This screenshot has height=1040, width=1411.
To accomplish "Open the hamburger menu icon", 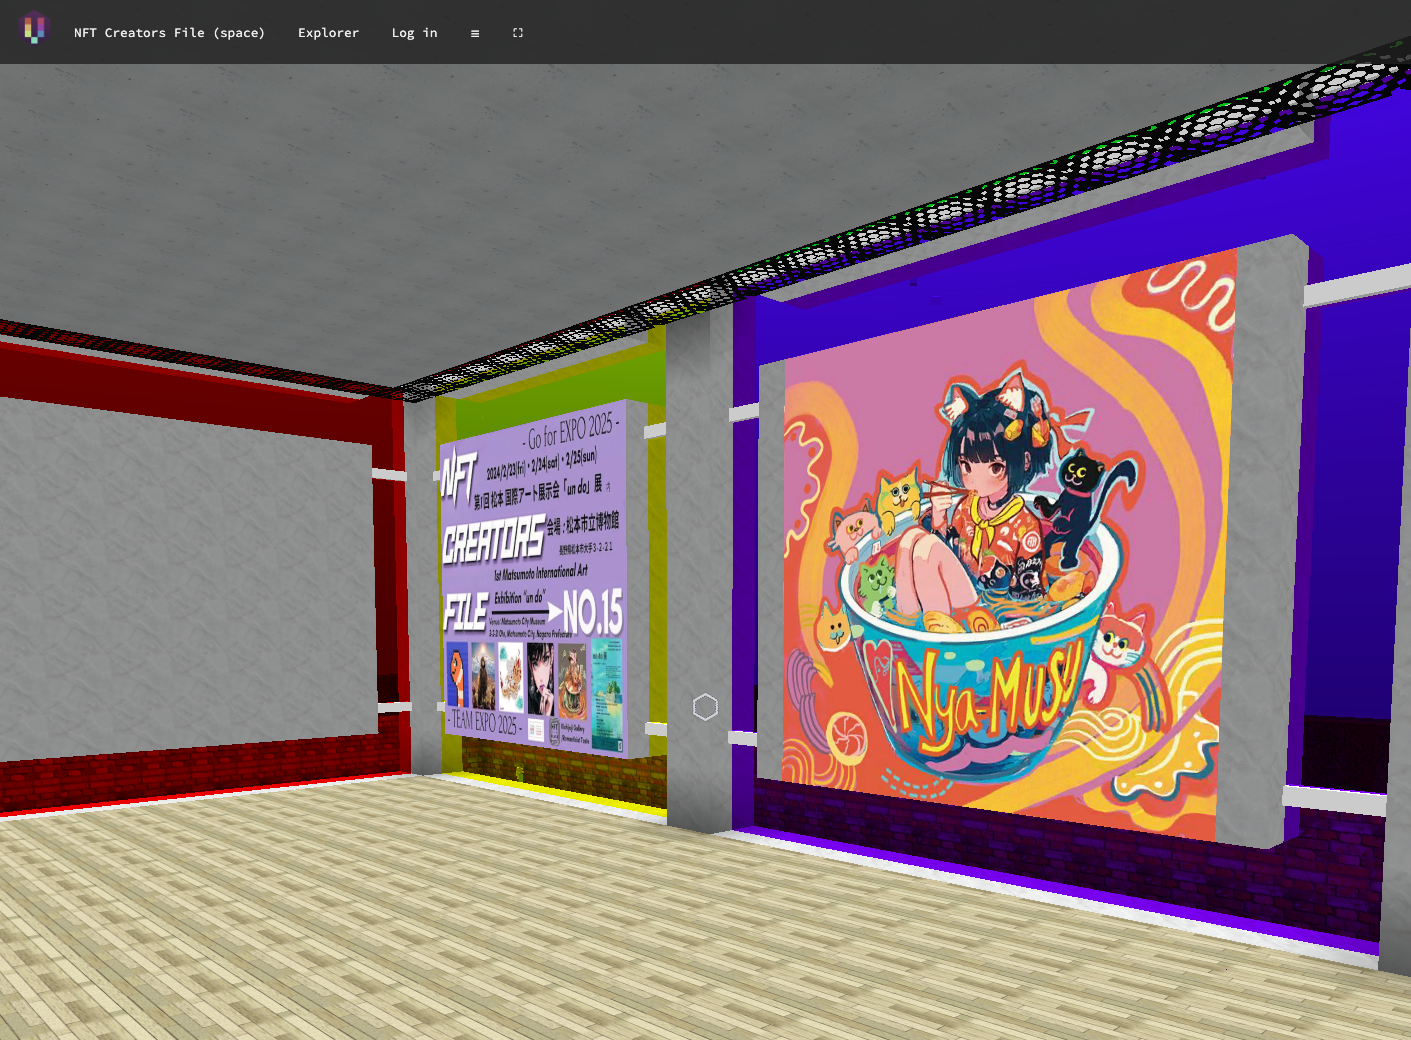I will pos(475,33).
